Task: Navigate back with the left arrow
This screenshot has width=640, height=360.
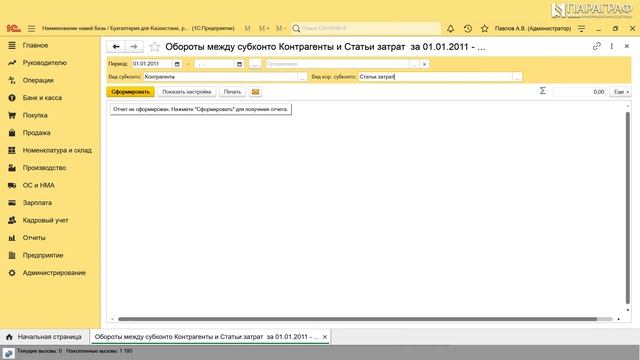Action: click(116, 47)
